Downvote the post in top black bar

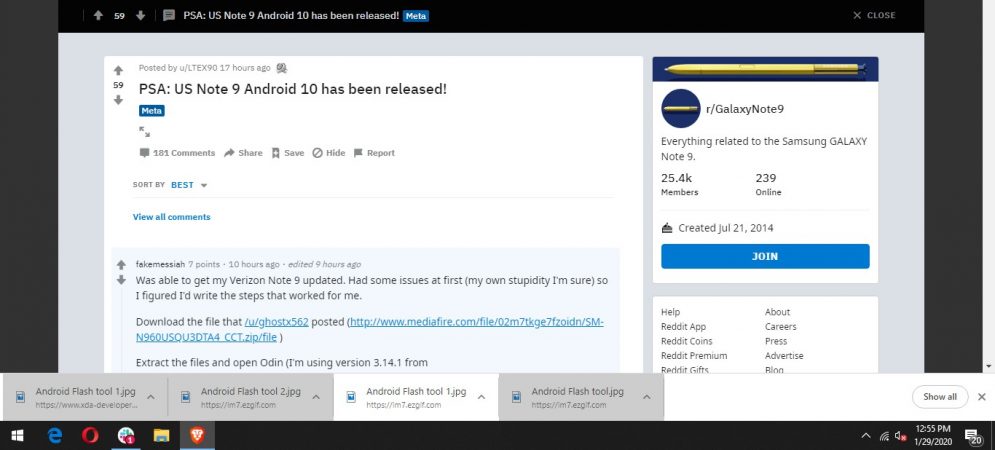coord(141,16)
